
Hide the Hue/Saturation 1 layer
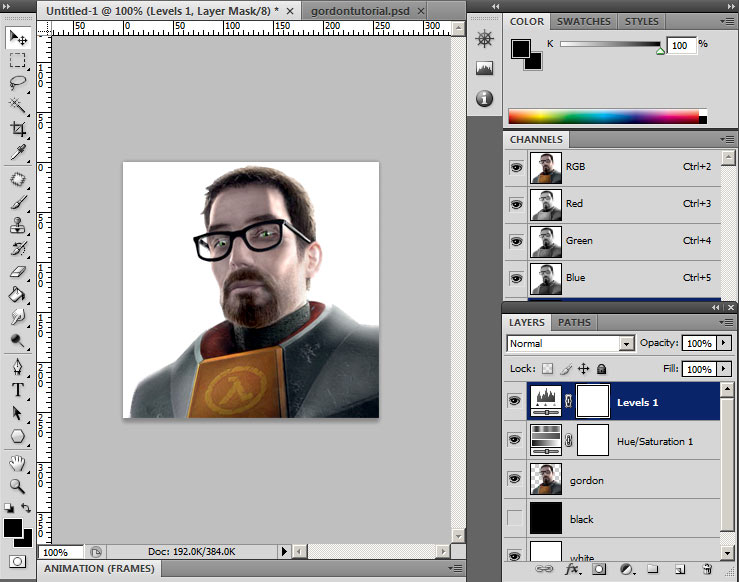coord(515,440)
